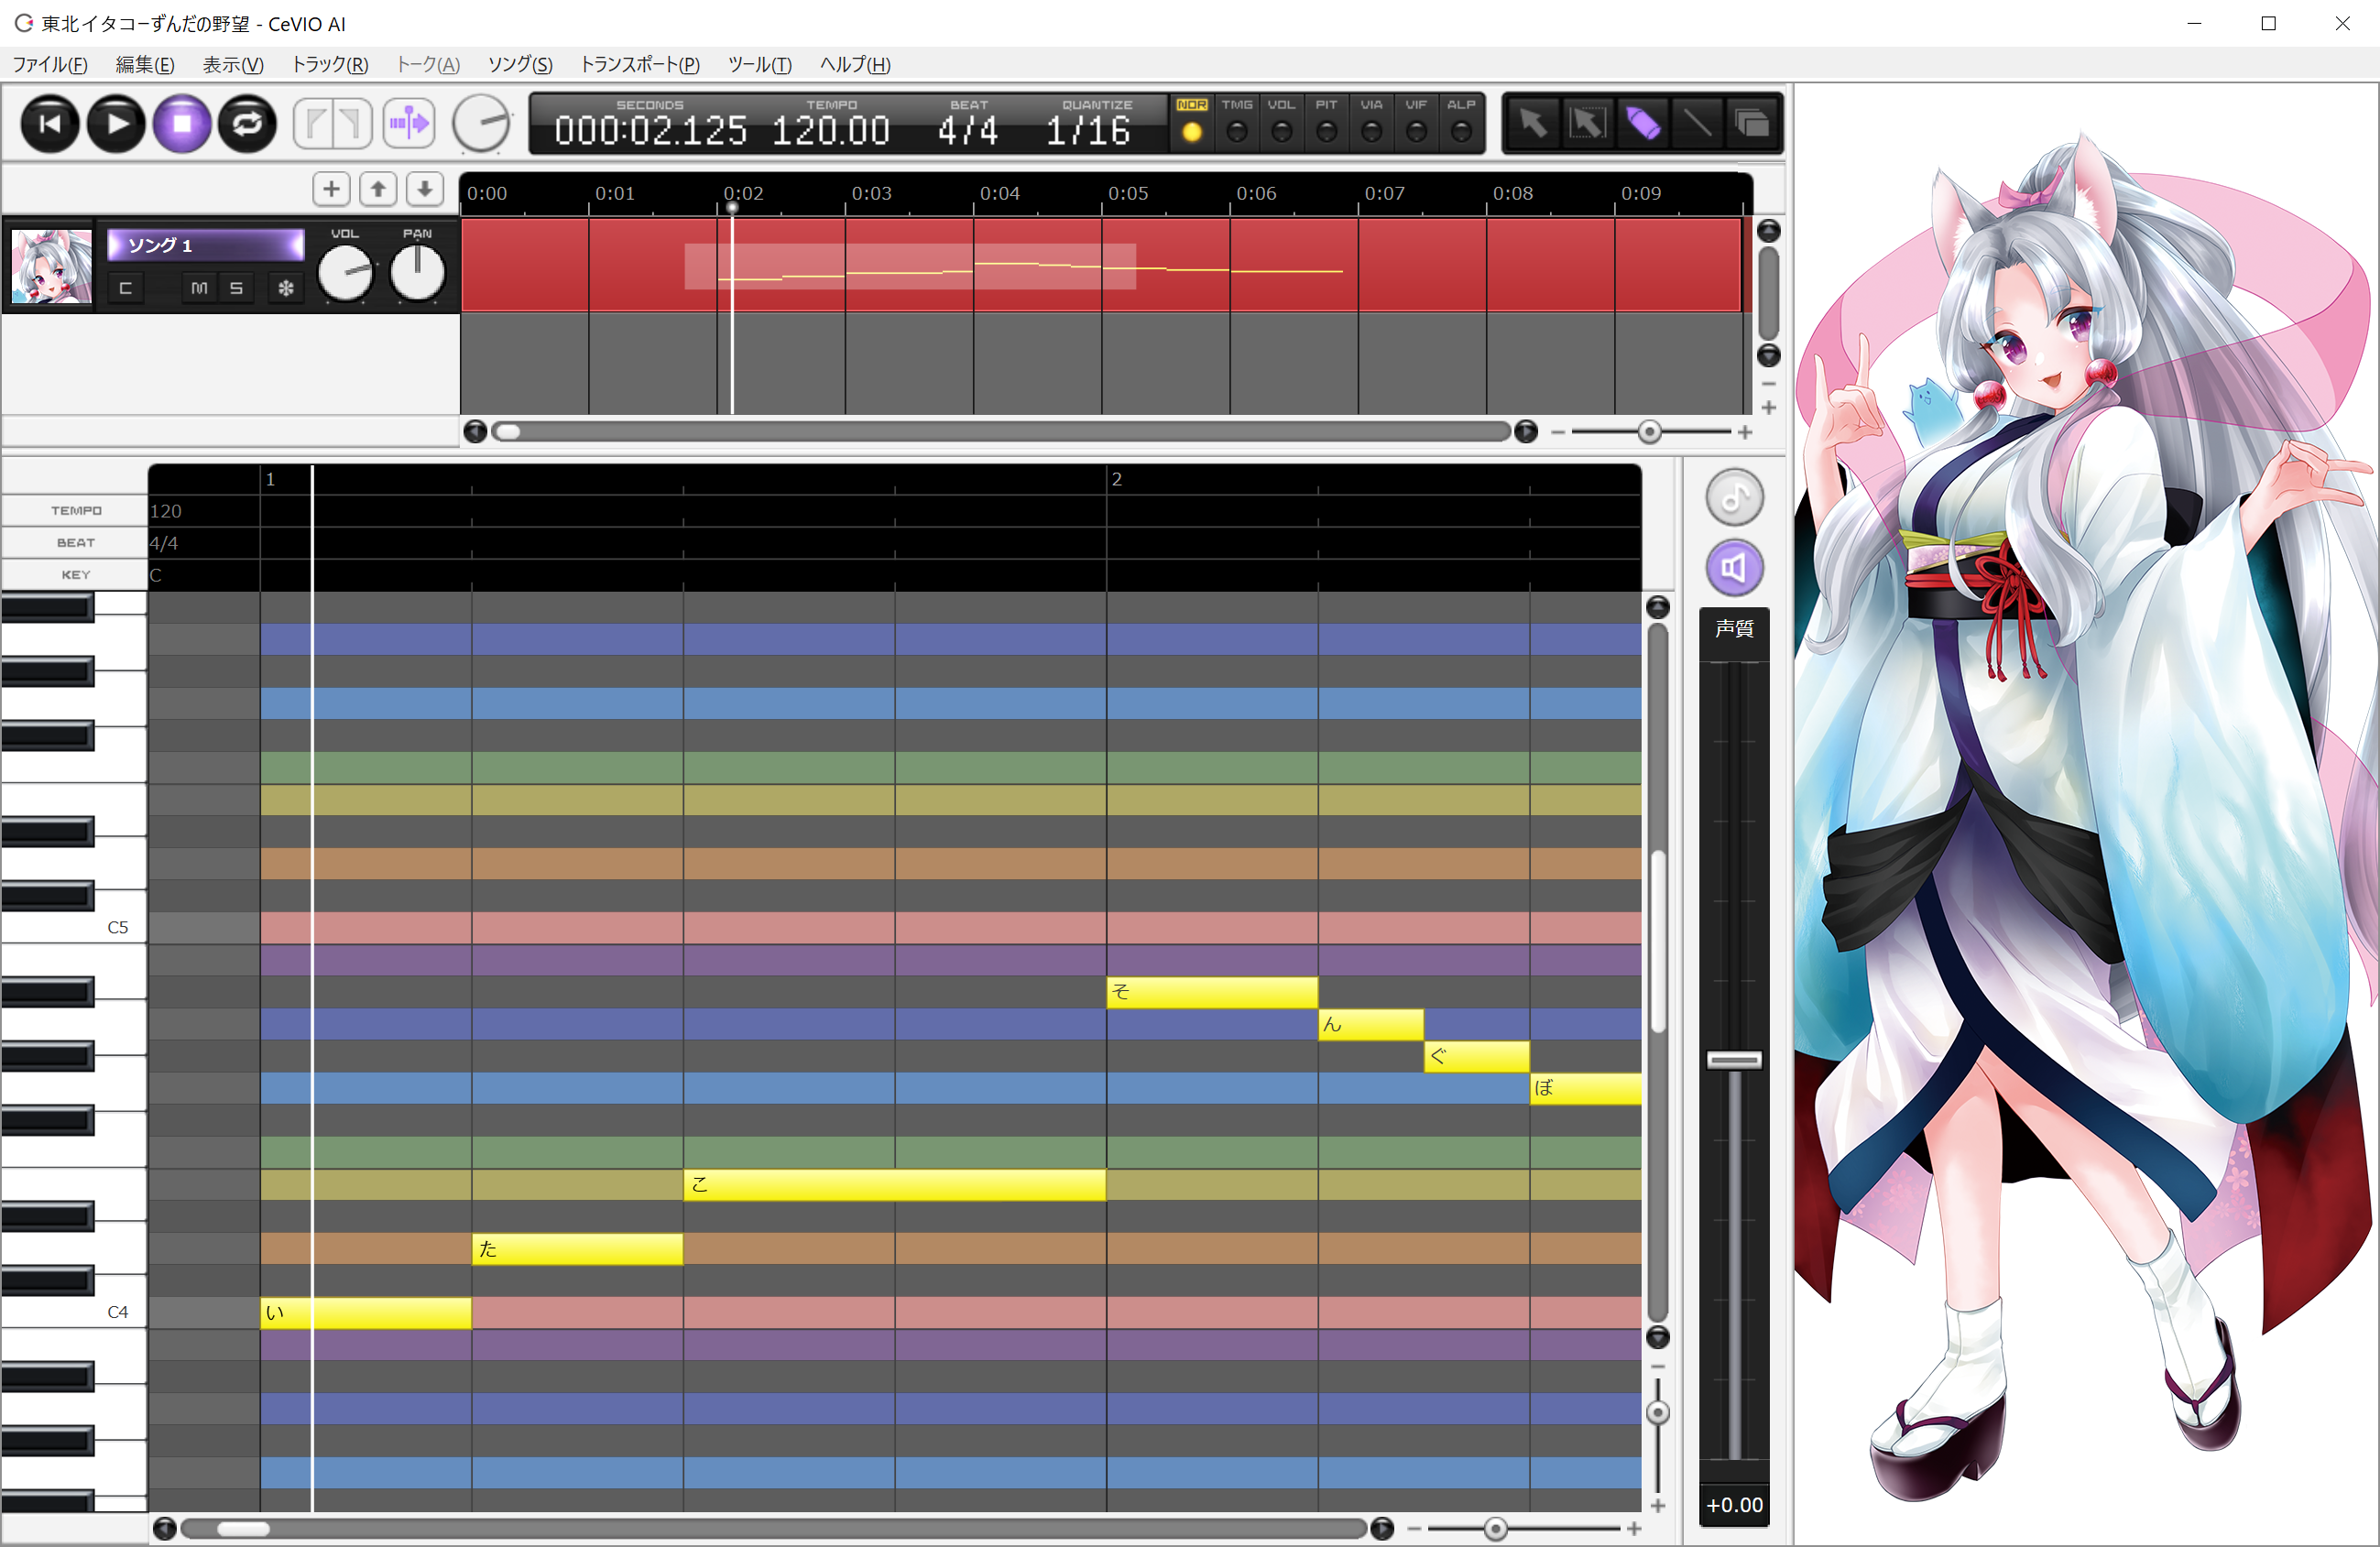Add a new track with plus button
This screenshot has width=2380, height=1547.
(331, 189)
